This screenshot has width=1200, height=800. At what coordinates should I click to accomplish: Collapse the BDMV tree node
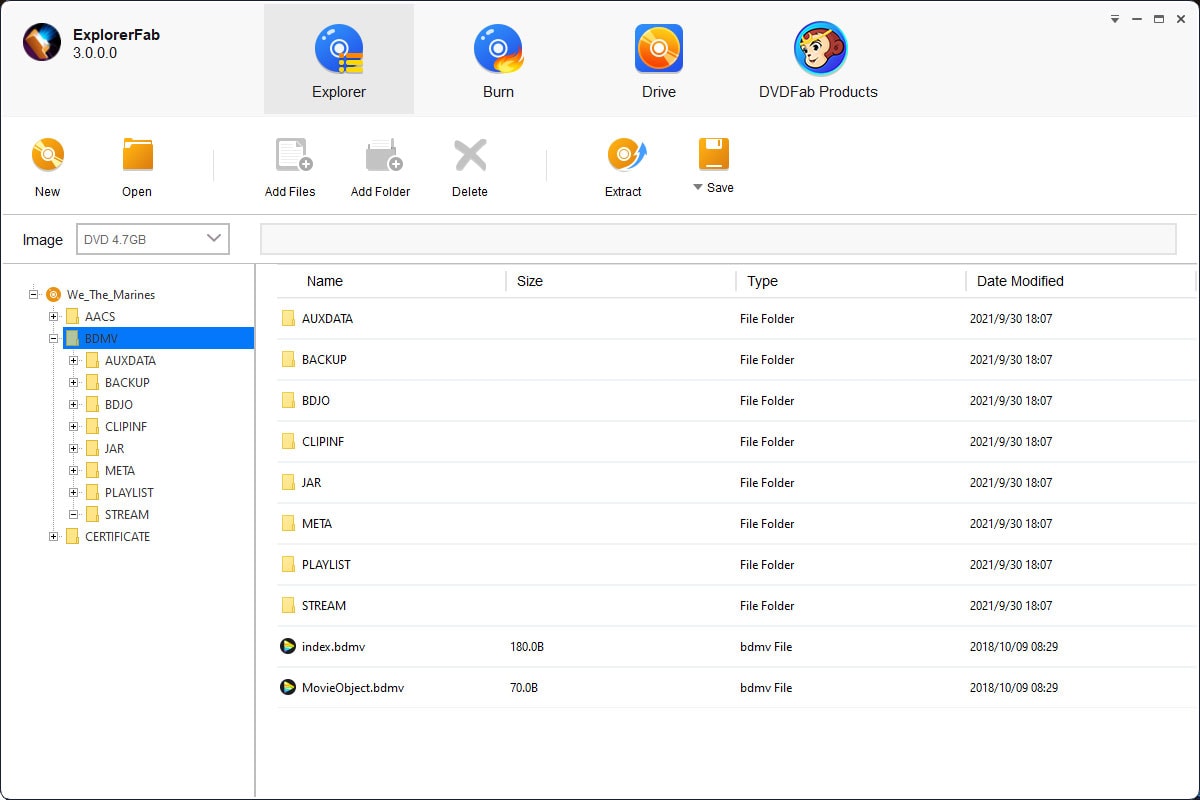click(54, 338)
